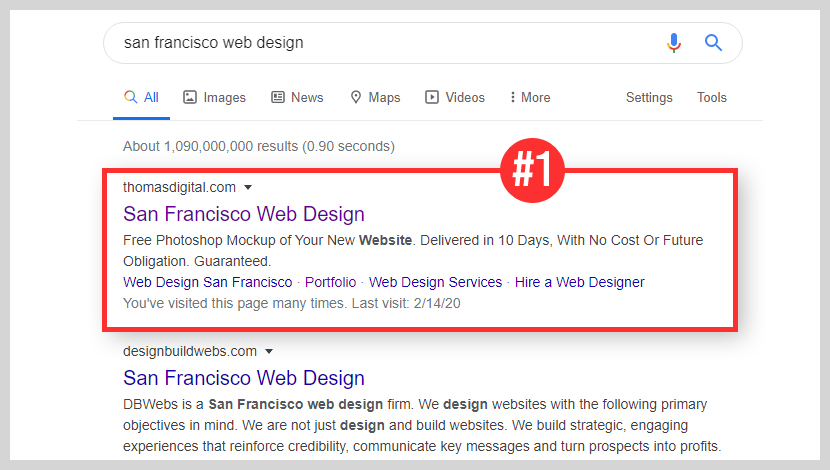This screenshot has height=470, width=830.
Task: Click the voice search microphone icon
Action: 673,43
